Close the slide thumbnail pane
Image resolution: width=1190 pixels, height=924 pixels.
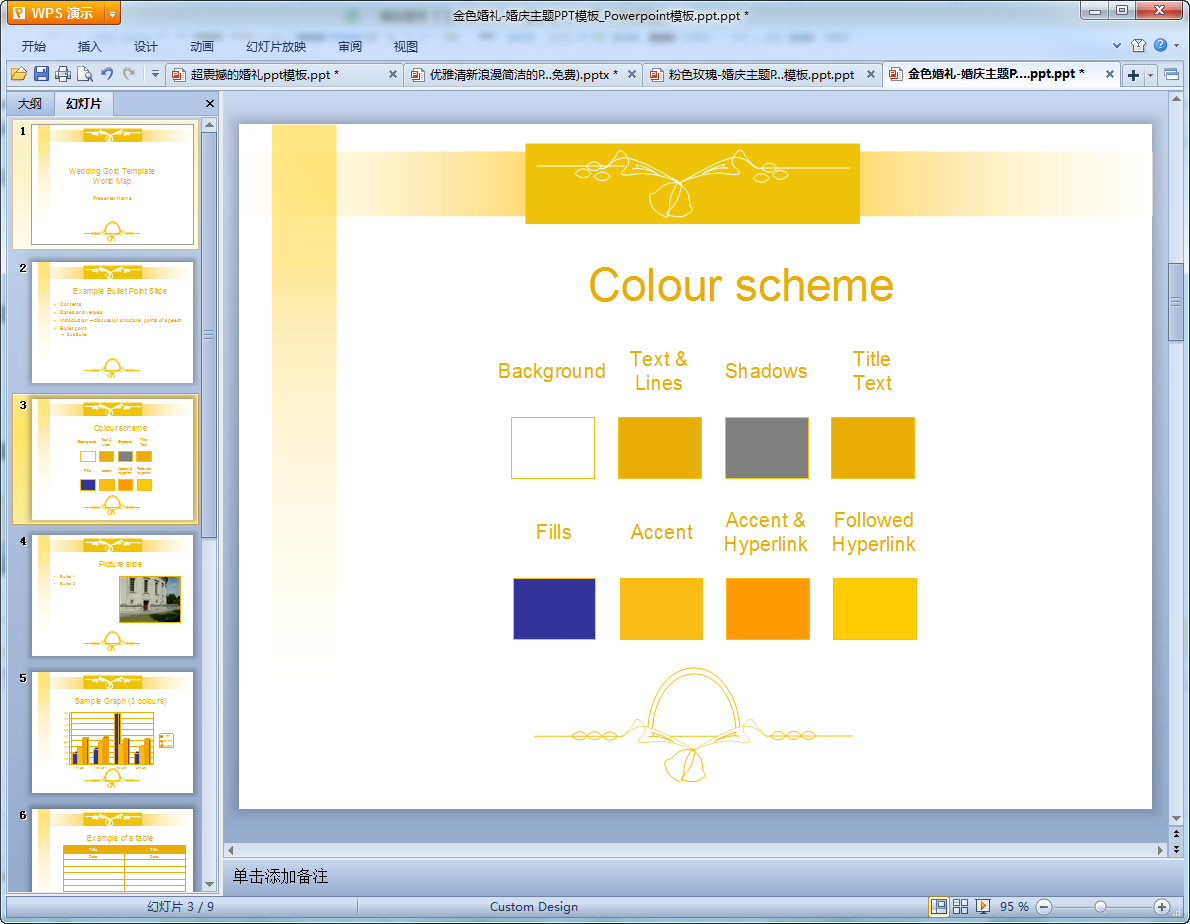pos(209,103)
